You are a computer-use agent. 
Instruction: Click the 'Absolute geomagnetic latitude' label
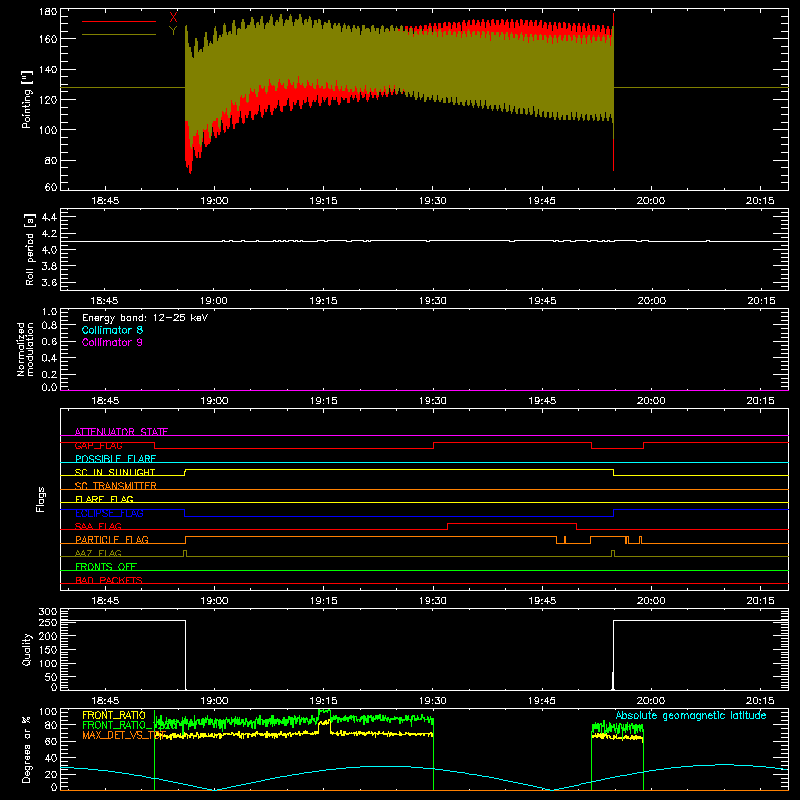pos(691,715)
